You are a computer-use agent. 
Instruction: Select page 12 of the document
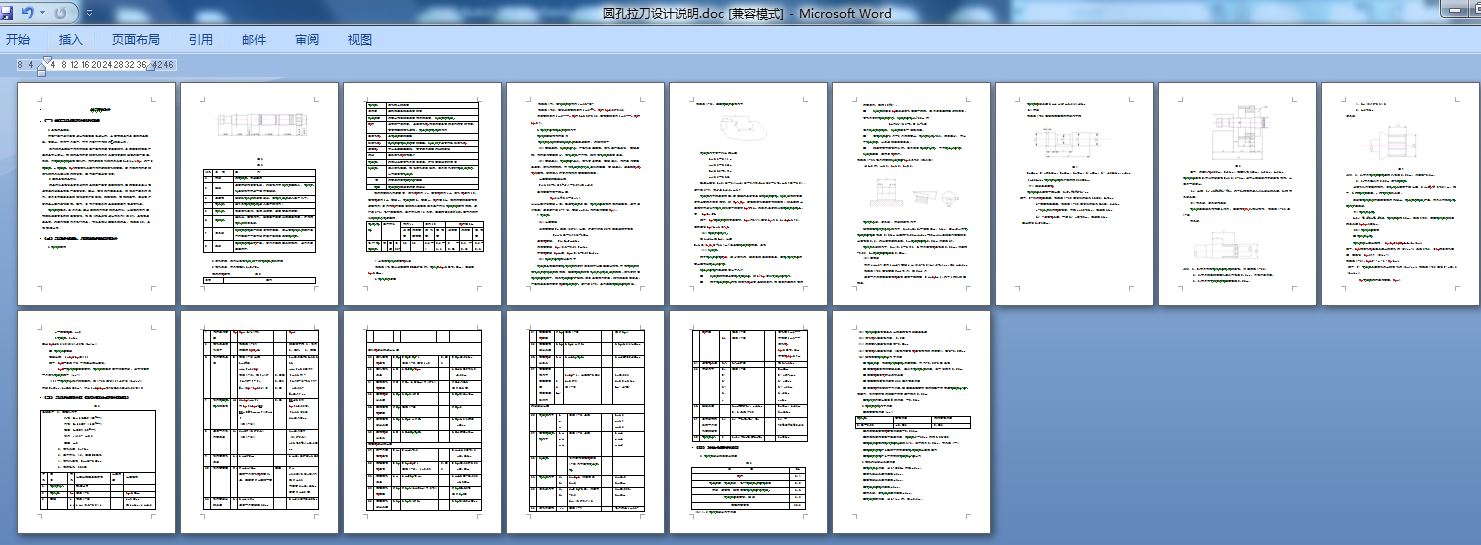(x=422, y=422)
